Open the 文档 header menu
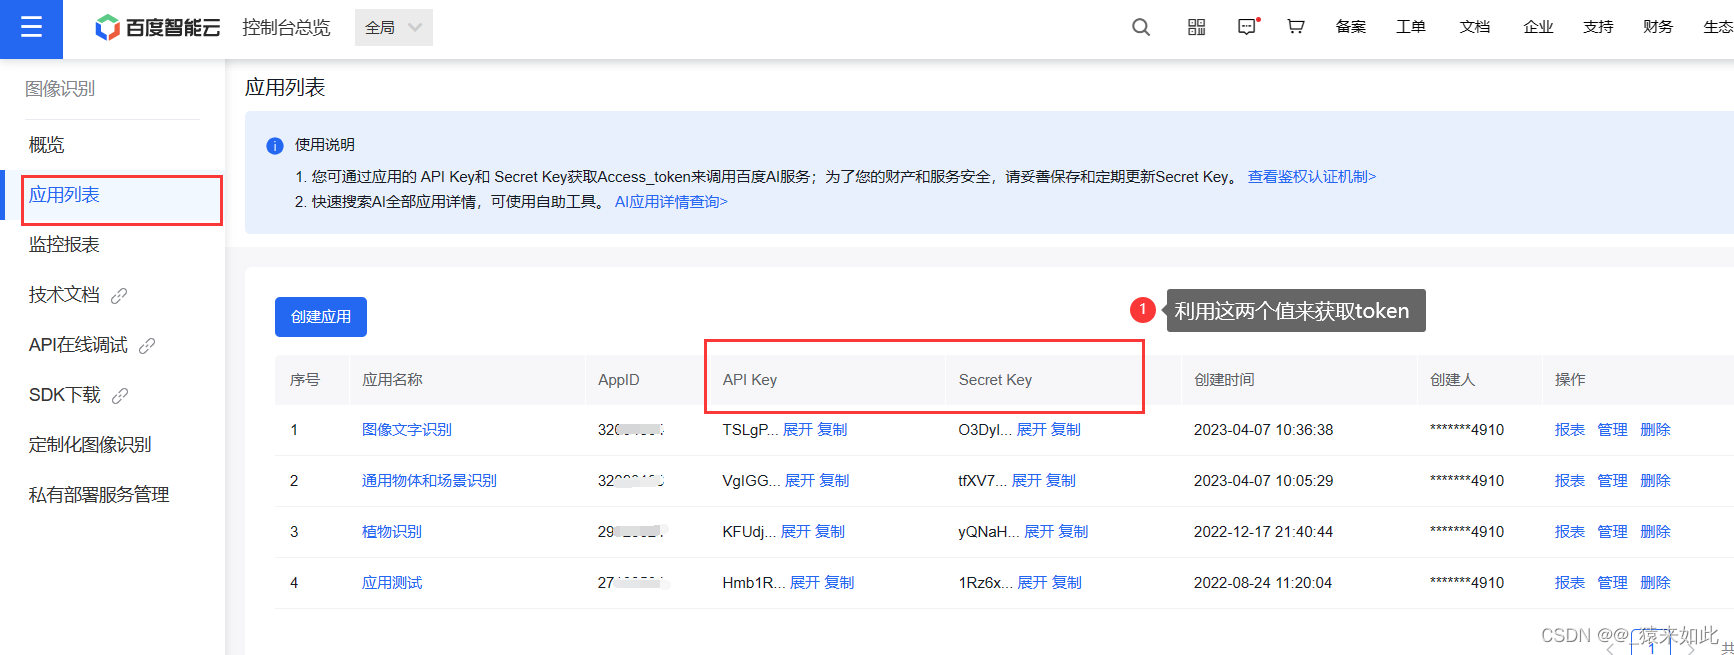 click(1474, 27)
